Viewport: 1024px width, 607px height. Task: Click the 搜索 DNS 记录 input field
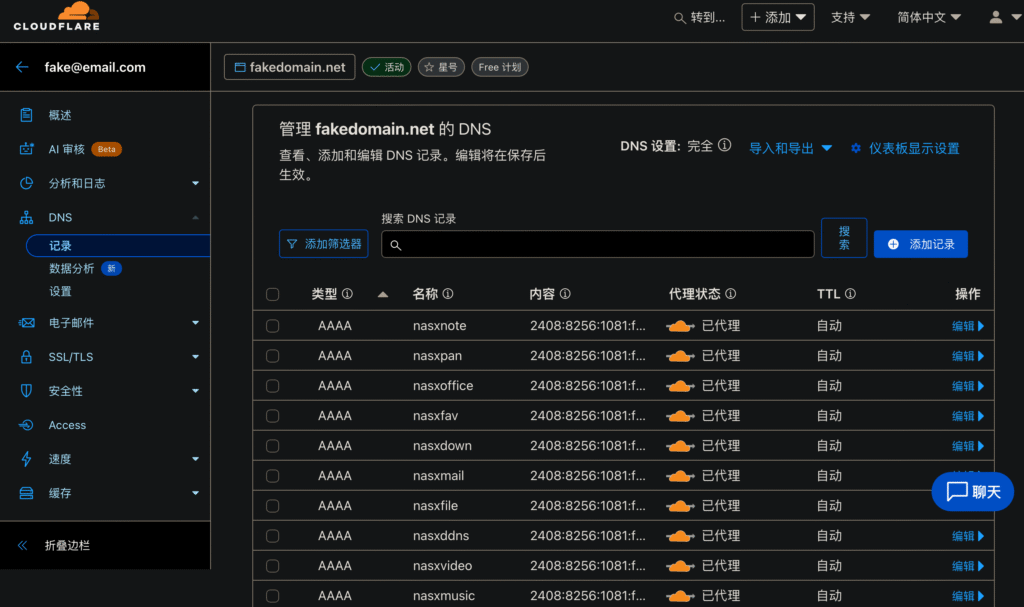point(598,244)
